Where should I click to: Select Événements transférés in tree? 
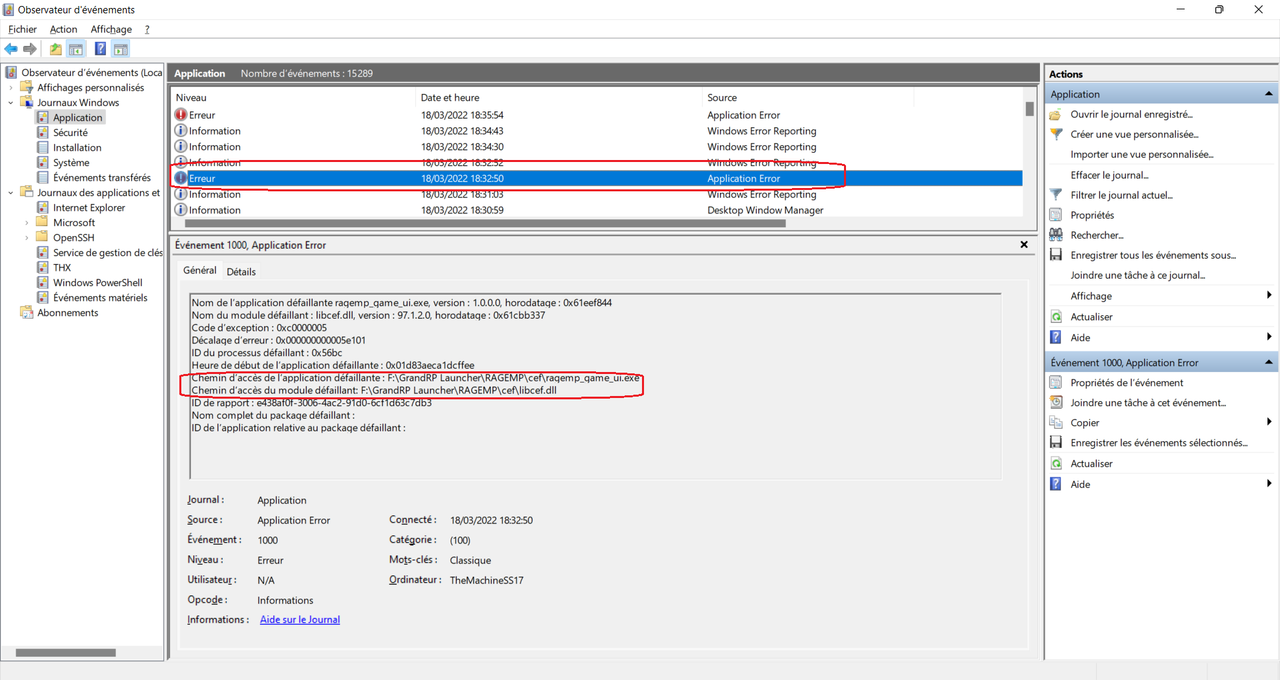[x=102, y=177]
